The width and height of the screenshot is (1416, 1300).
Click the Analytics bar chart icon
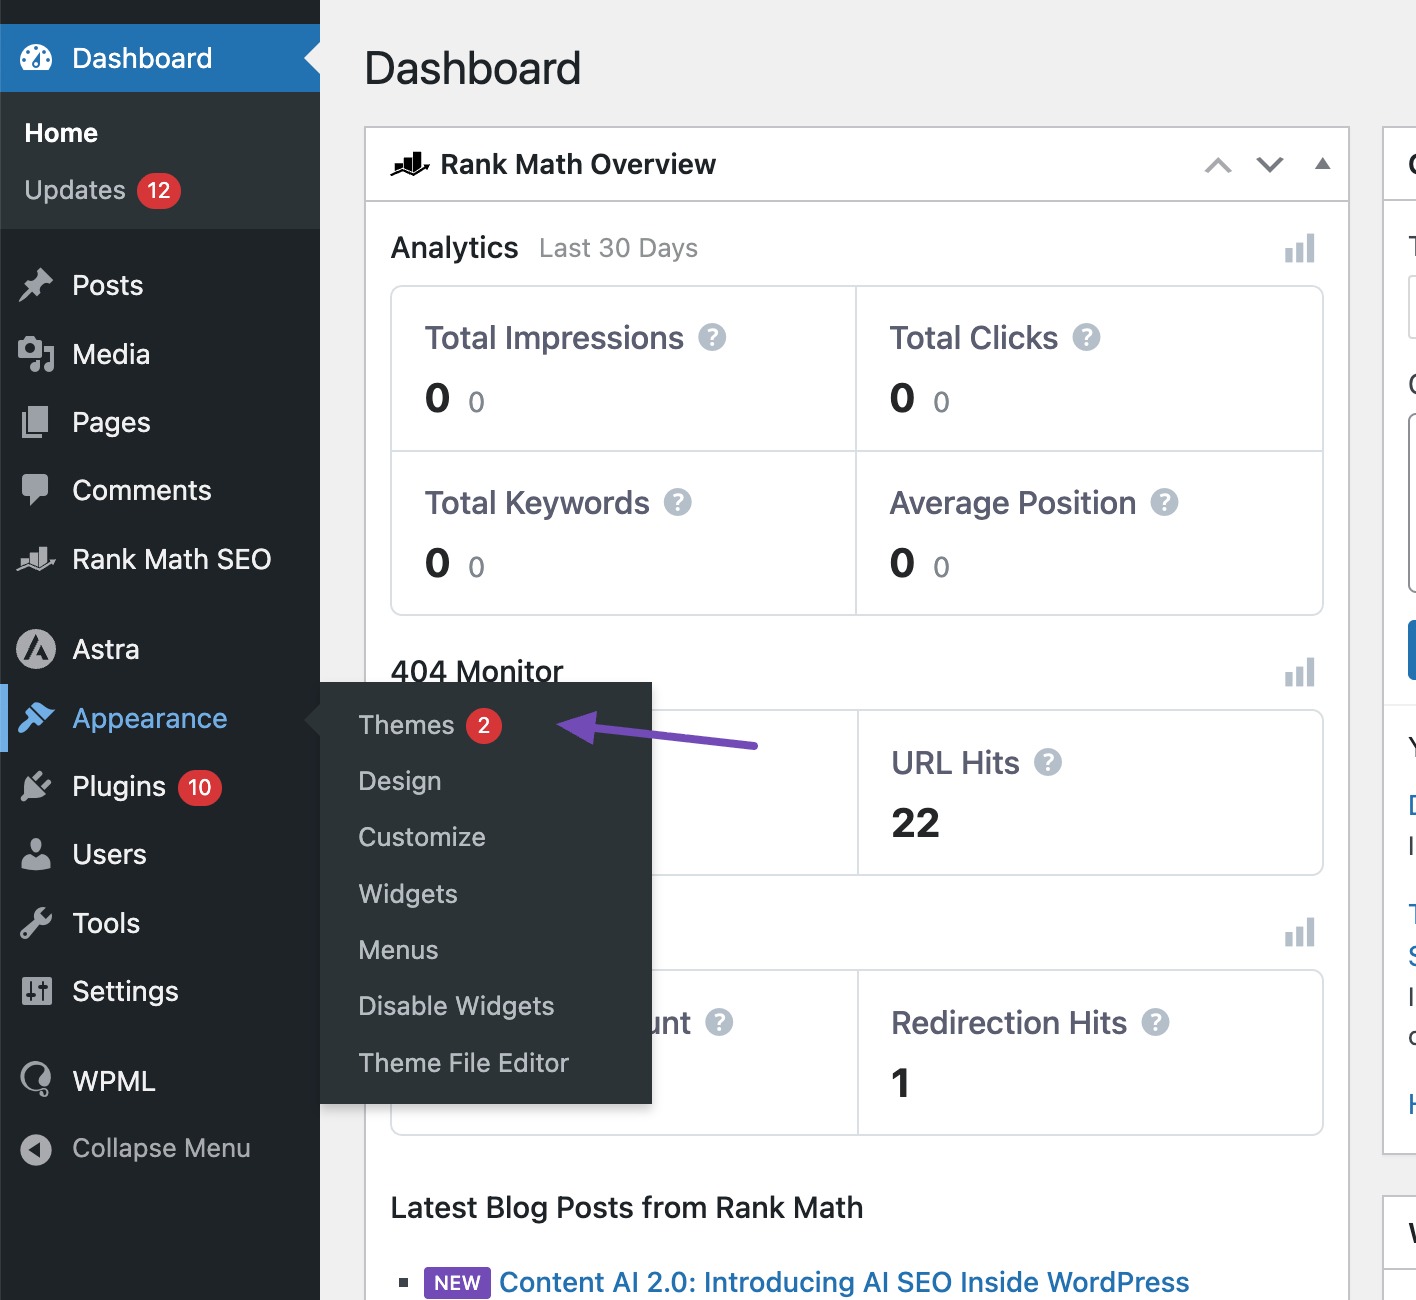(x=1299, y=249)
